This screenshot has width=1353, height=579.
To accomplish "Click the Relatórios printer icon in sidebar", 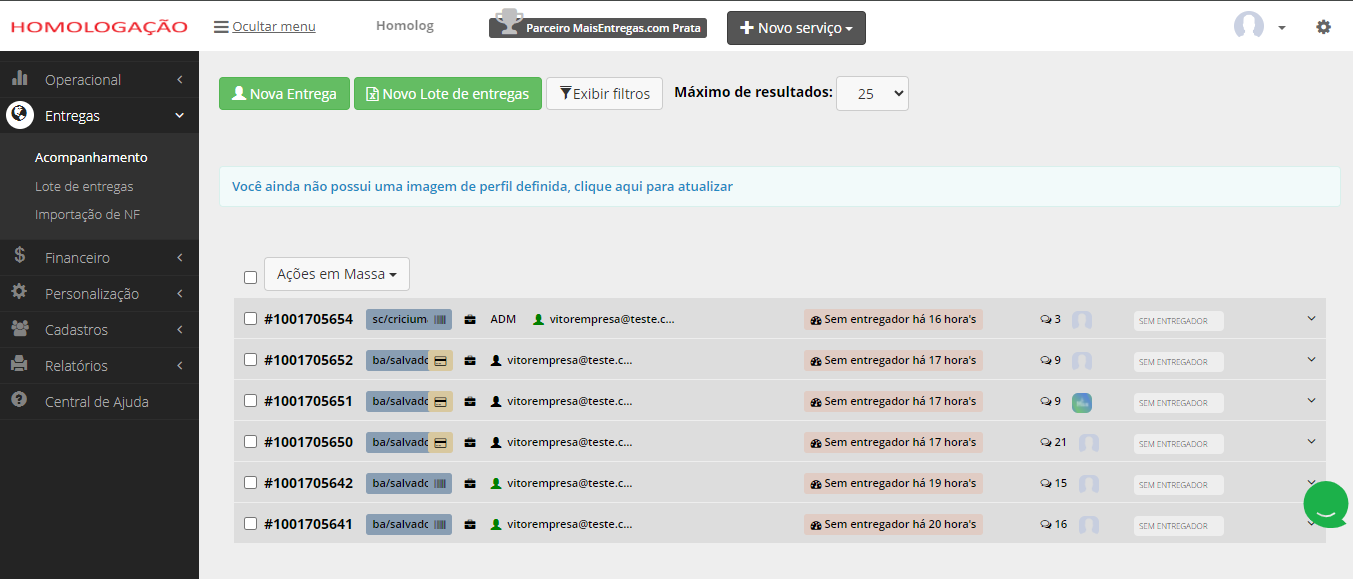I will (x=20, y=364).
